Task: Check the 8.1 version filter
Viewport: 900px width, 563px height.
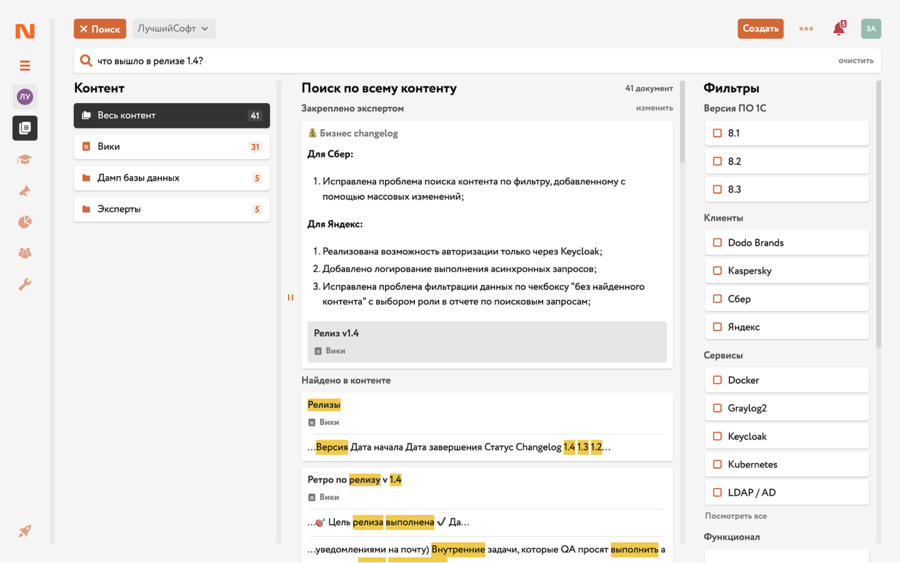Action: point(717,133)
